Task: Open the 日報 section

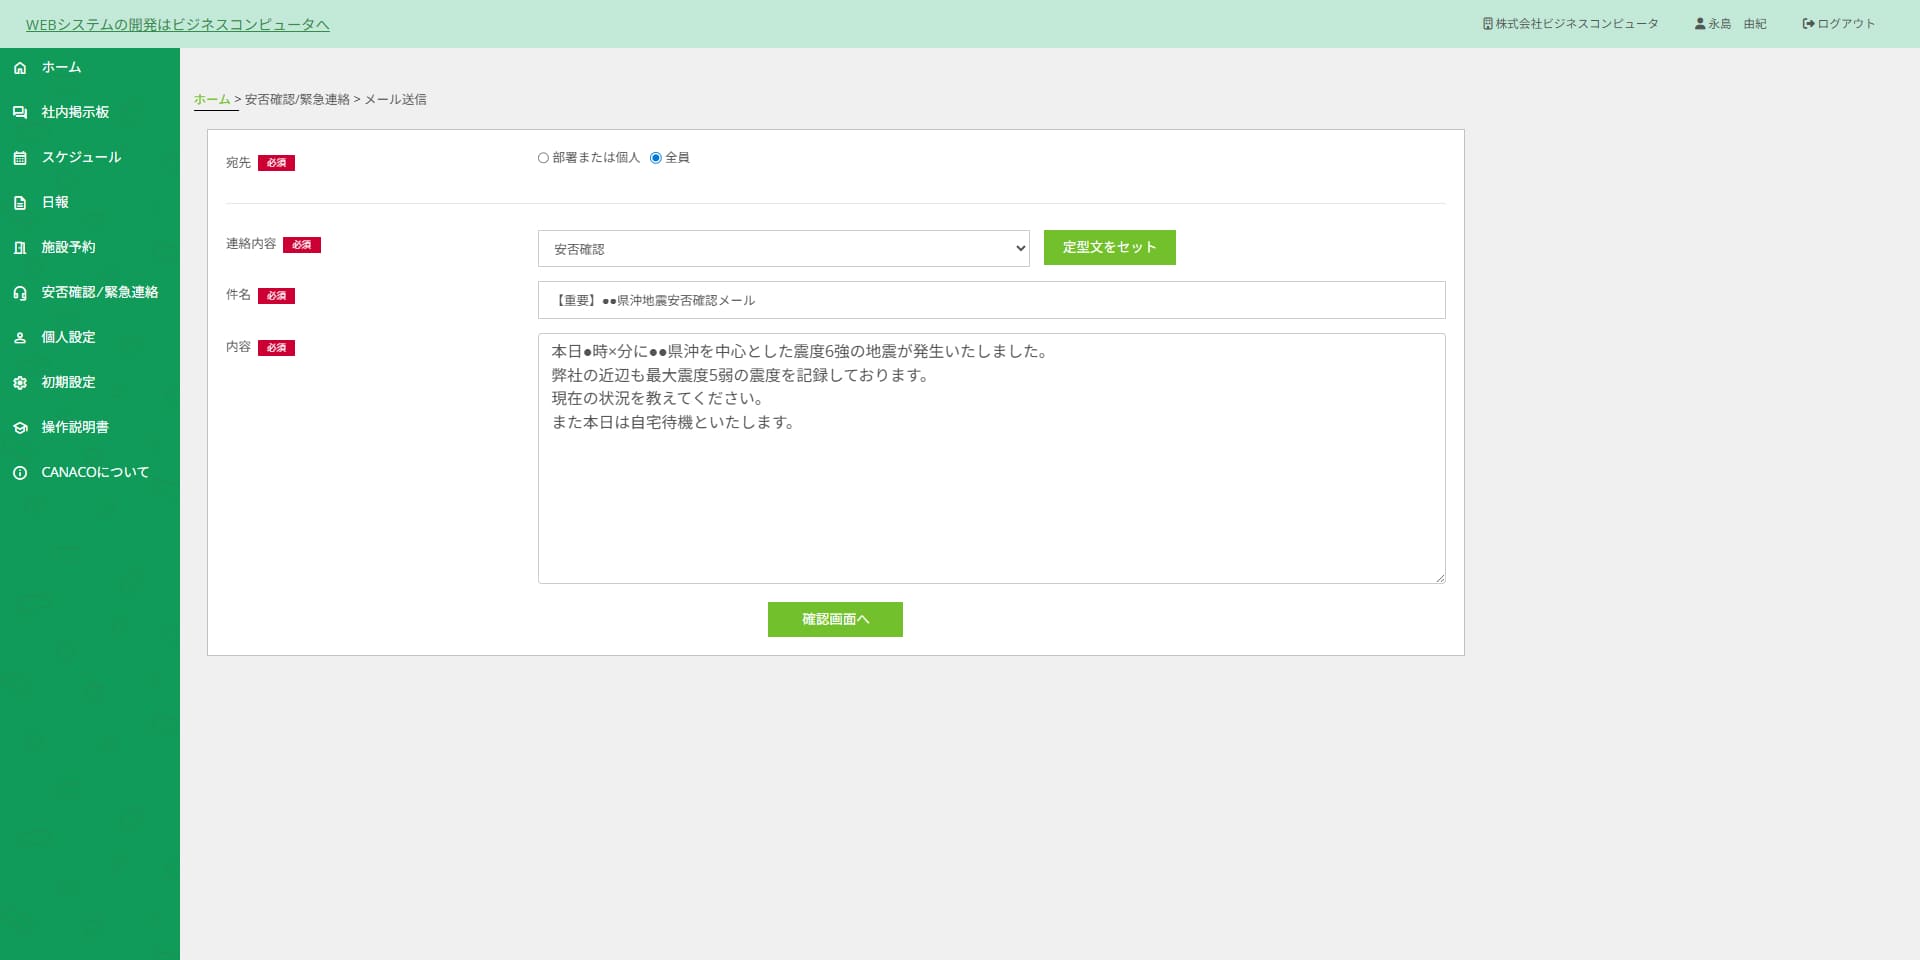Action: point(55,202)
